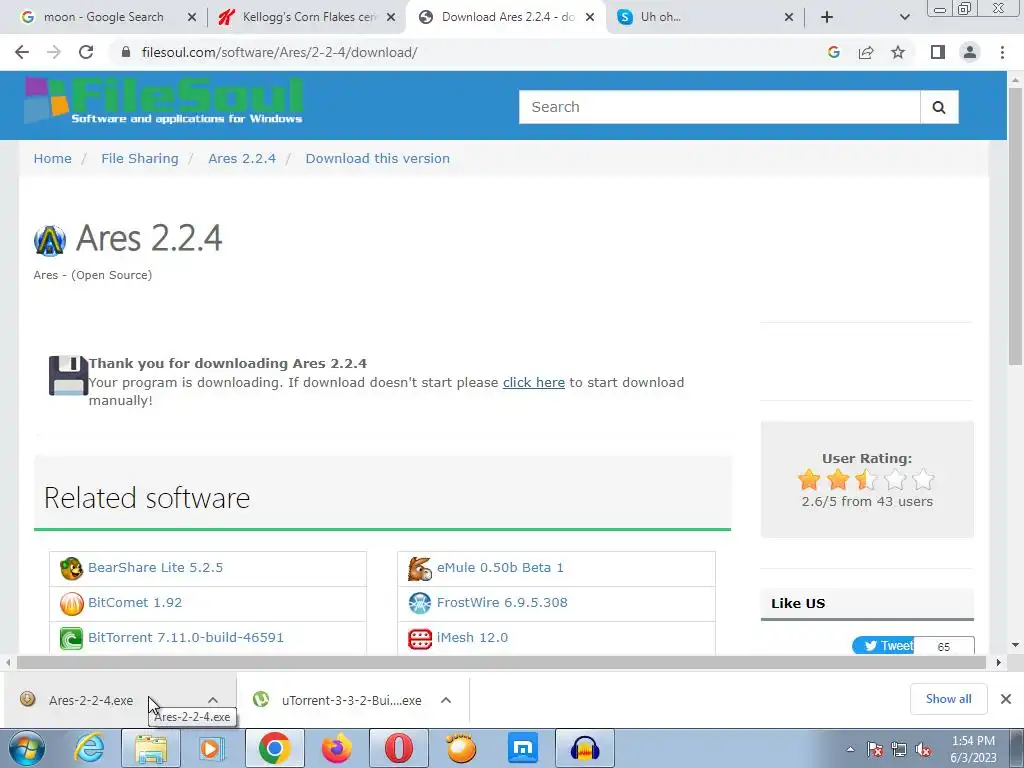Viewport: 1024px width, 768px height.
Task: Open Opera from the taskbar
Action: coord(399,748)
